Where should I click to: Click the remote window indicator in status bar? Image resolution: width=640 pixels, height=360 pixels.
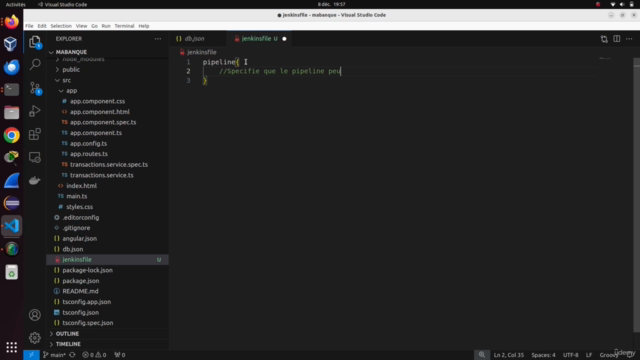(31, 355)
